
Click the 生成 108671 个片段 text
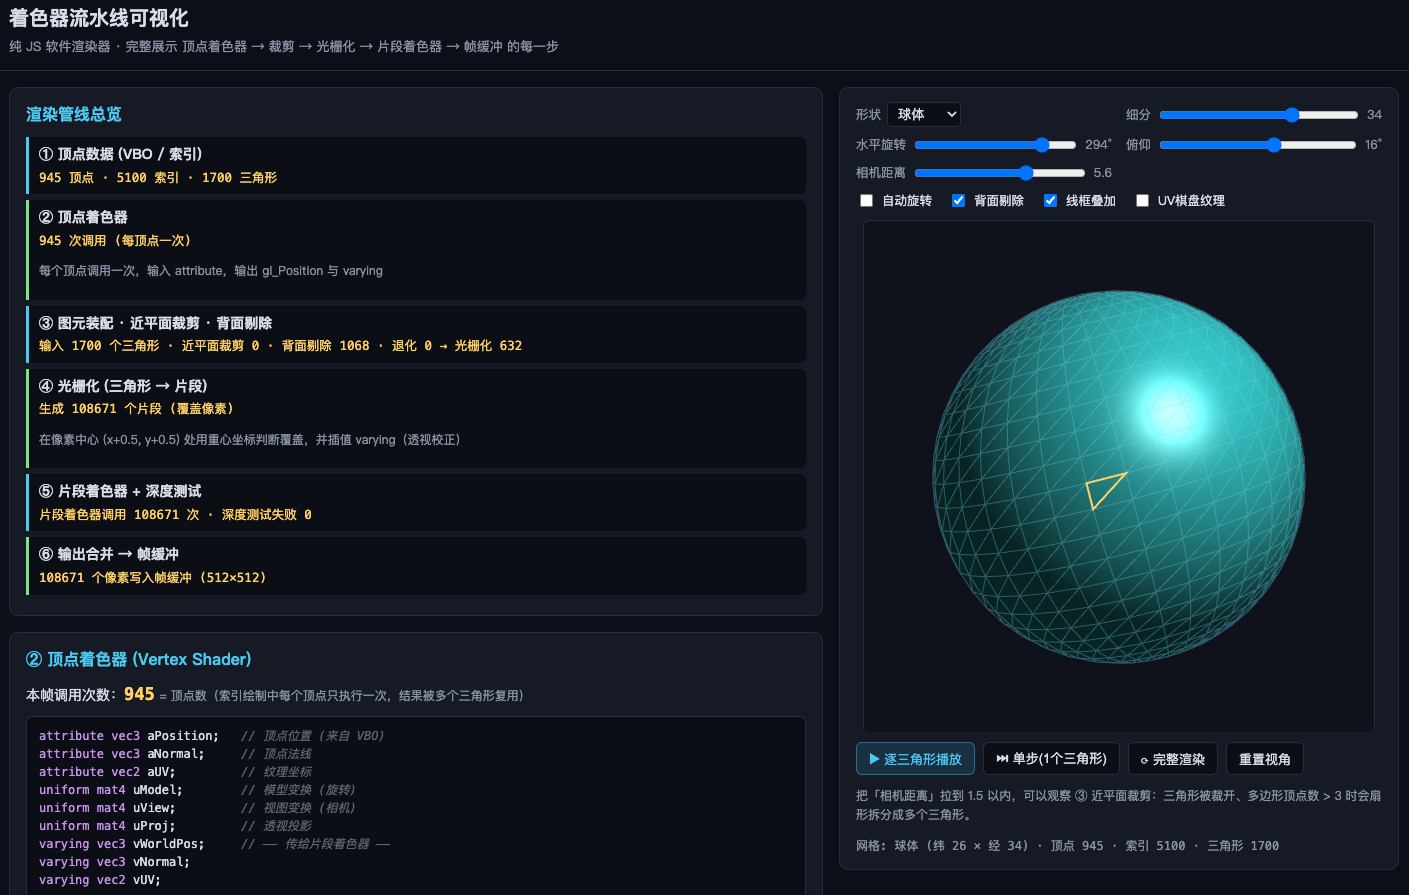[136, 409]
